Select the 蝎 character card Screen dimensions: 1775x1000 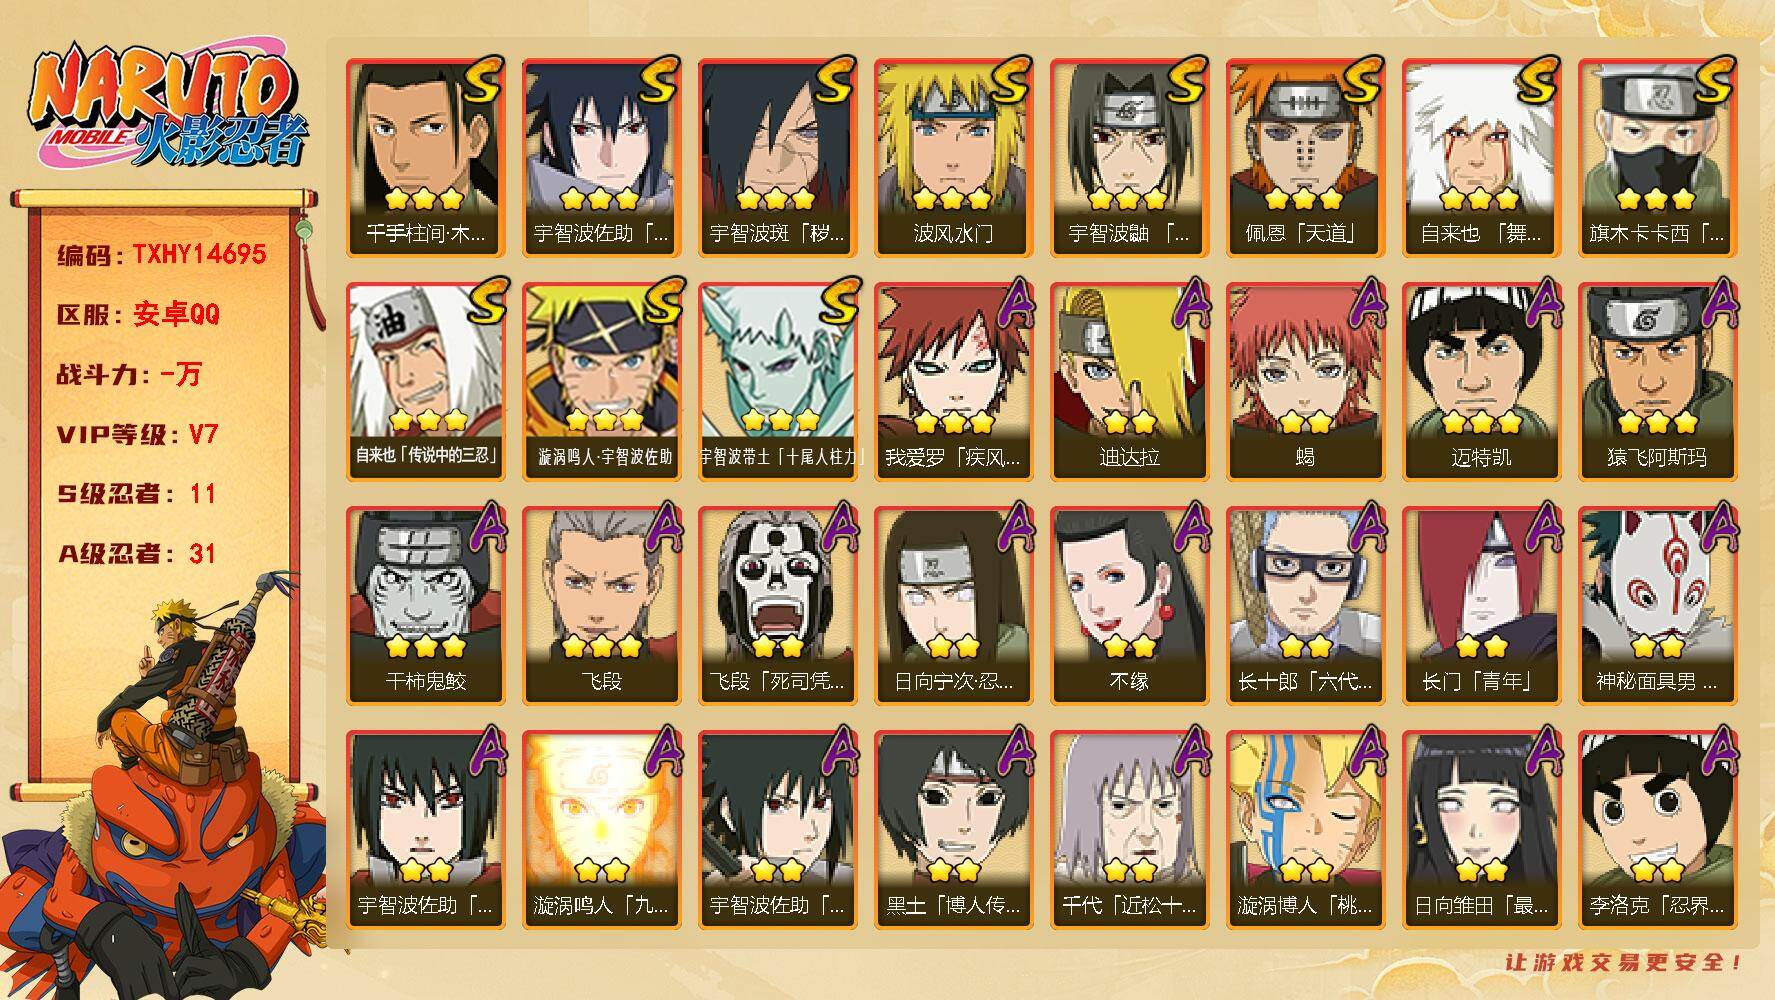pyautogui.click(x=1305, y=382)
